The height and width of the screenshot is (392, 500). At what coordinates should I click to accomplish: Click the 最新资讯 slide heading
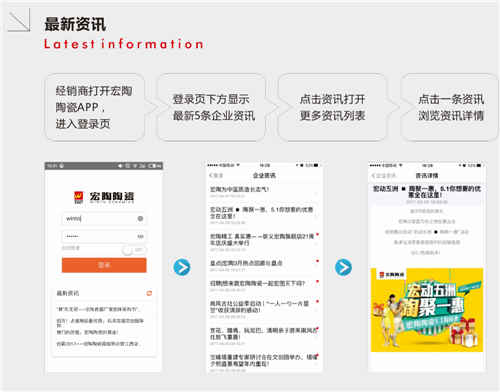pyautogui.click(x=75, y=24)
